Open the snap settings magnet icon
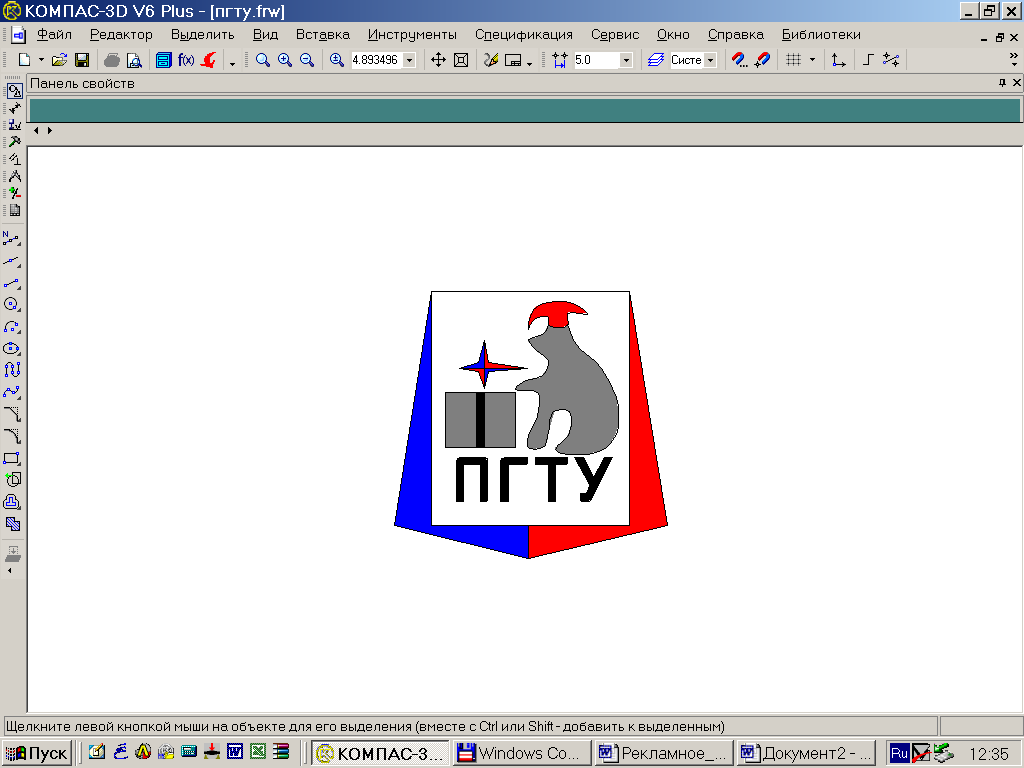 (739, 60)
